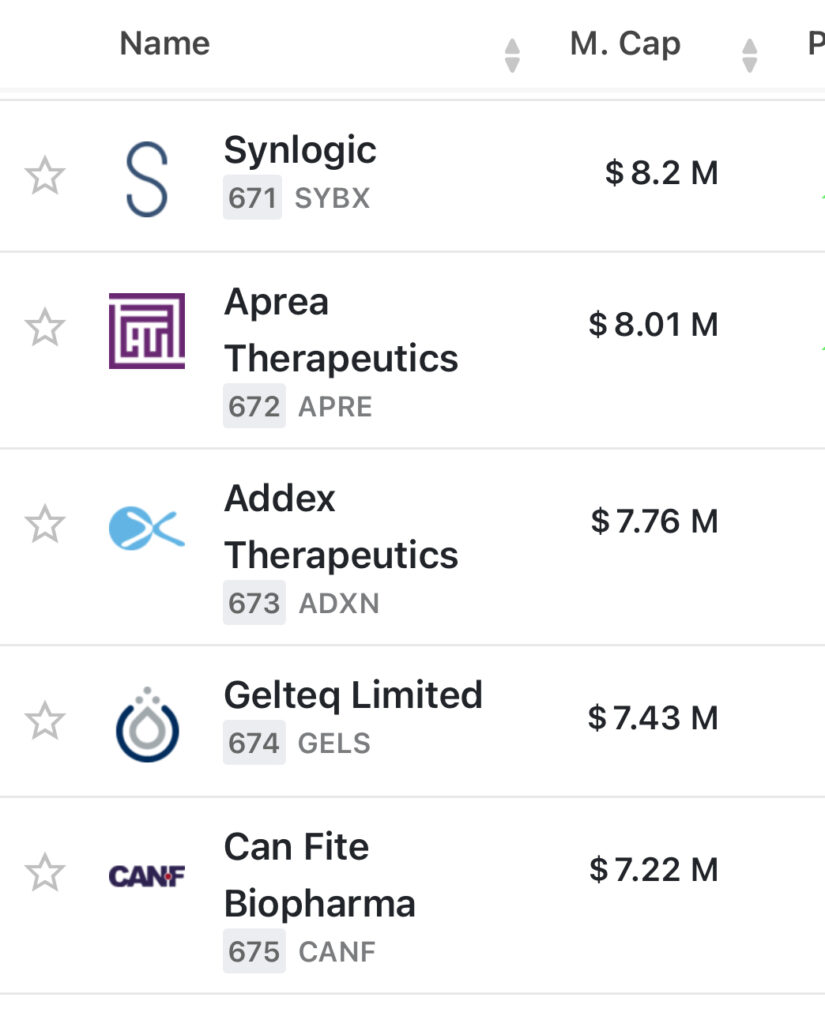The image size is (825, 1024).
Task: Click the Synlogic company logo
Action: [146, 178]
